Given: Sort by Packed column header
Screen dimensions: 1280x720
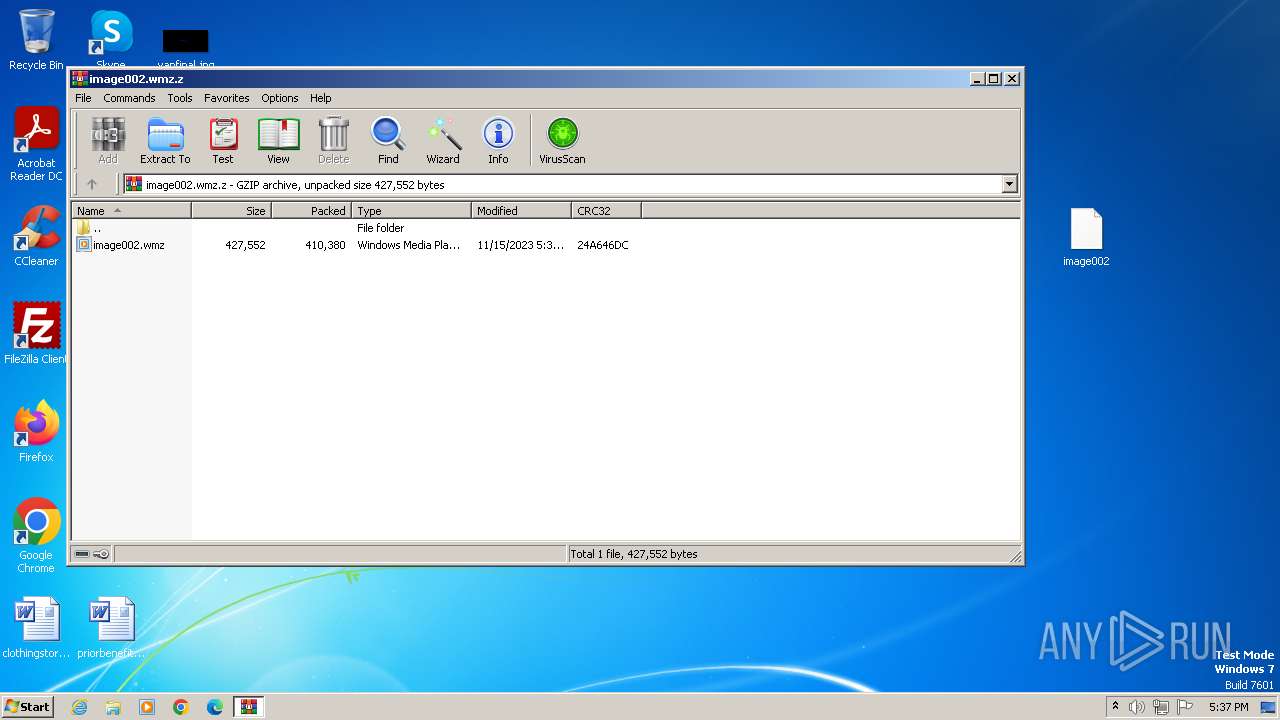Looking at the screenshot, I should pos(311,210).
